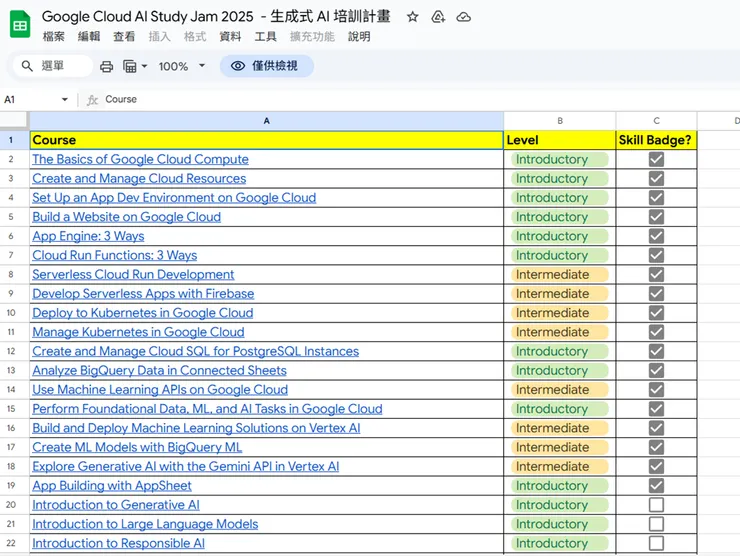740x556 pixels.
Task: Open the 工具 menu
Action: pos(266,36)
